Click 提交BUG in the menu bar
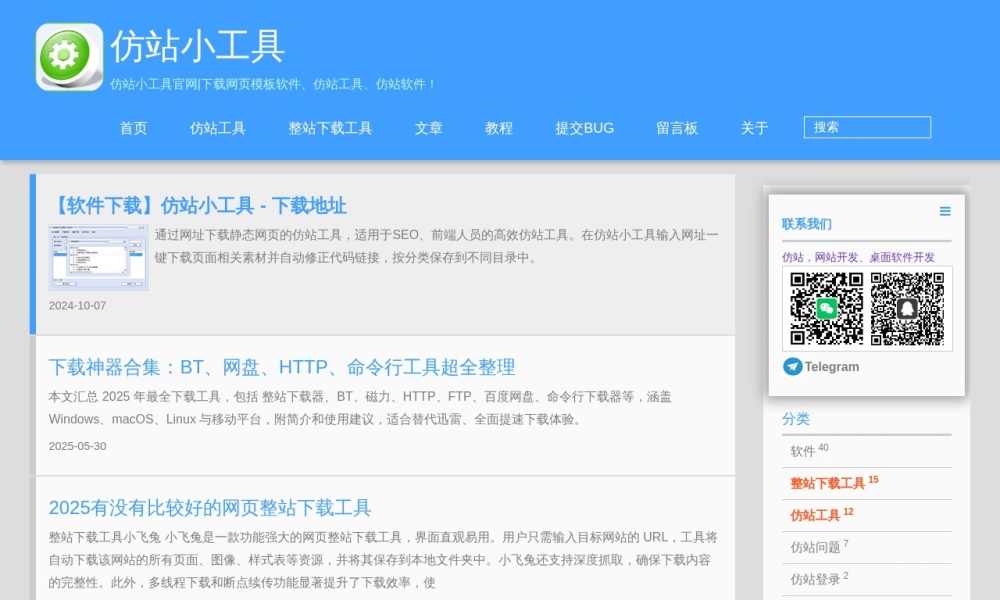Screen dimensions: 1000x600 coord(583,128)
